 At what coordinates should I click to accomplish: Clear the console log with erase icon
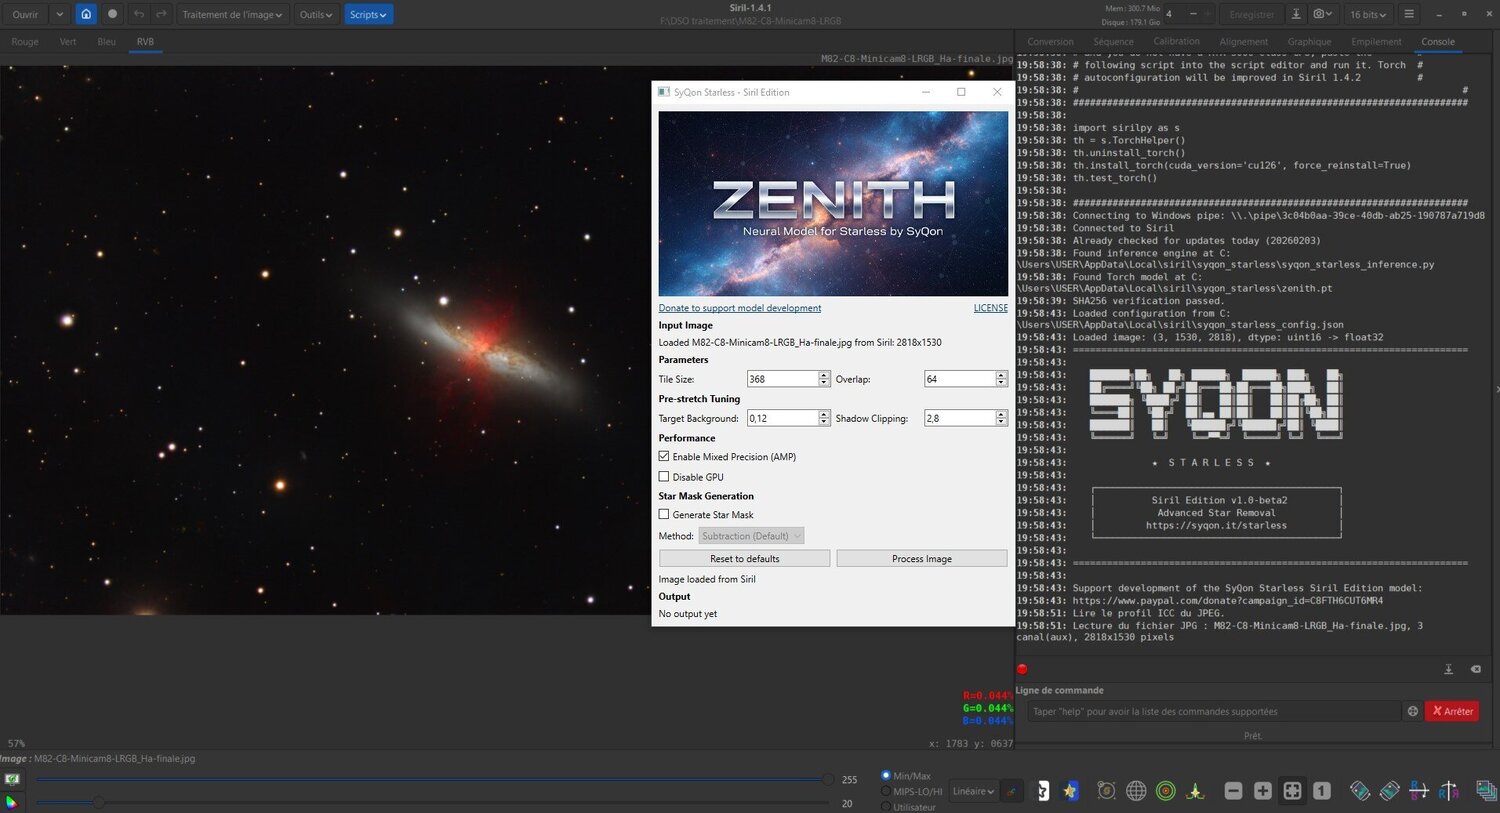(1476, 669)
